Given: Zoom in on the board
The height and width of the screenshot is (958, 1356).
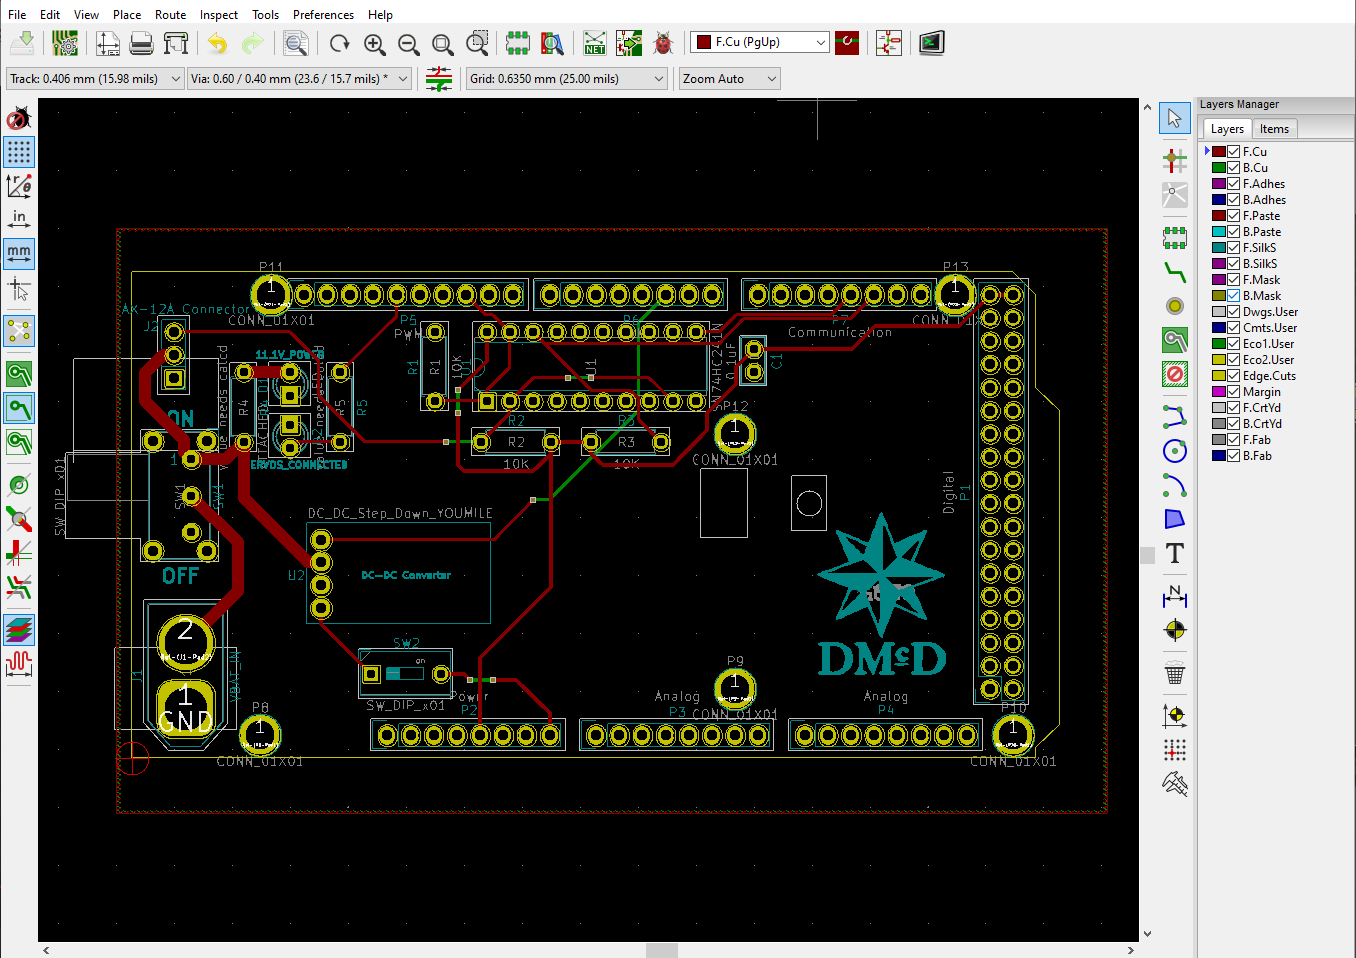Looking at the screenshot, I should coord(375,43).
